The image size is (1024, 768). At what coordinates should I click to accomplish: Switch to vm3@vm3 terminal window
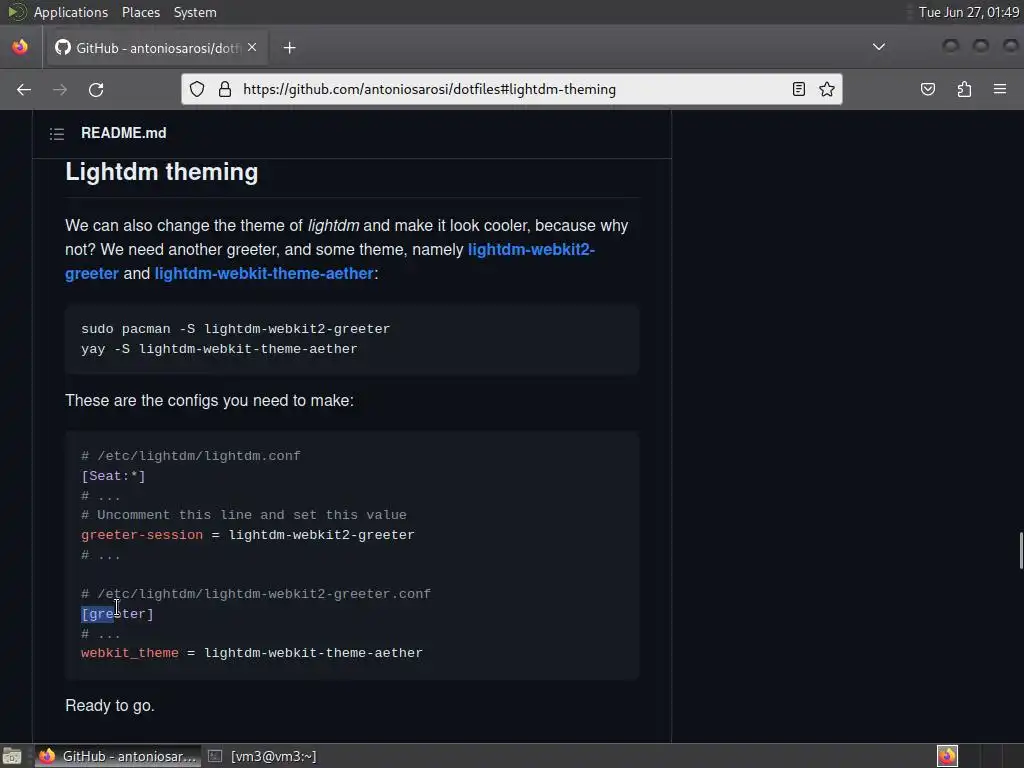point(263,756)
